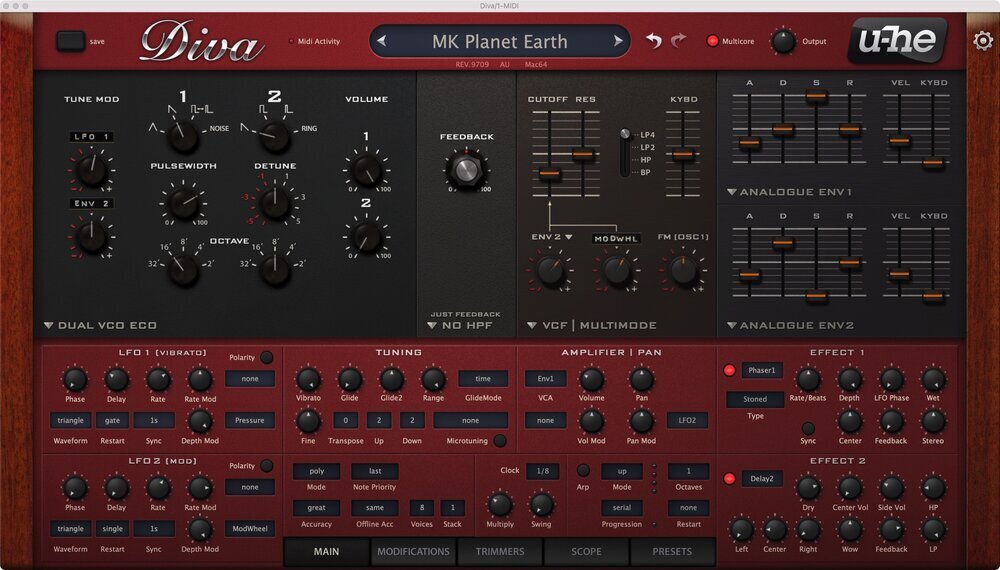This screenshot has height=570, width=1000.
Task: Expand ANALOGUE ENV1 model menu
Action: 789,192
